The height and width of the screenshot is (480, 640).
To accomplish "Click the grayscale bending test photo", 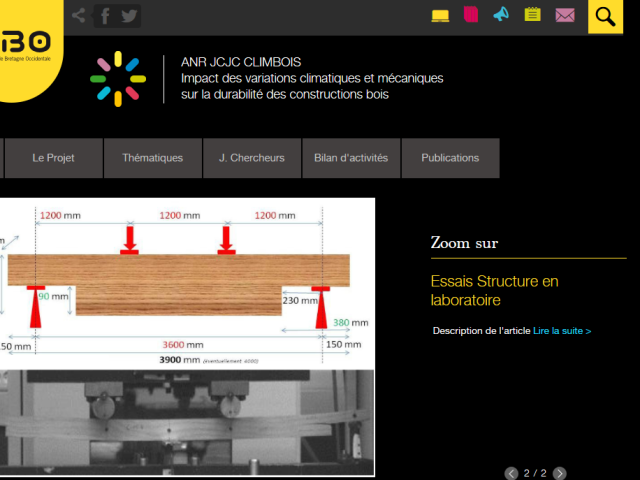I will click(187, 423).
